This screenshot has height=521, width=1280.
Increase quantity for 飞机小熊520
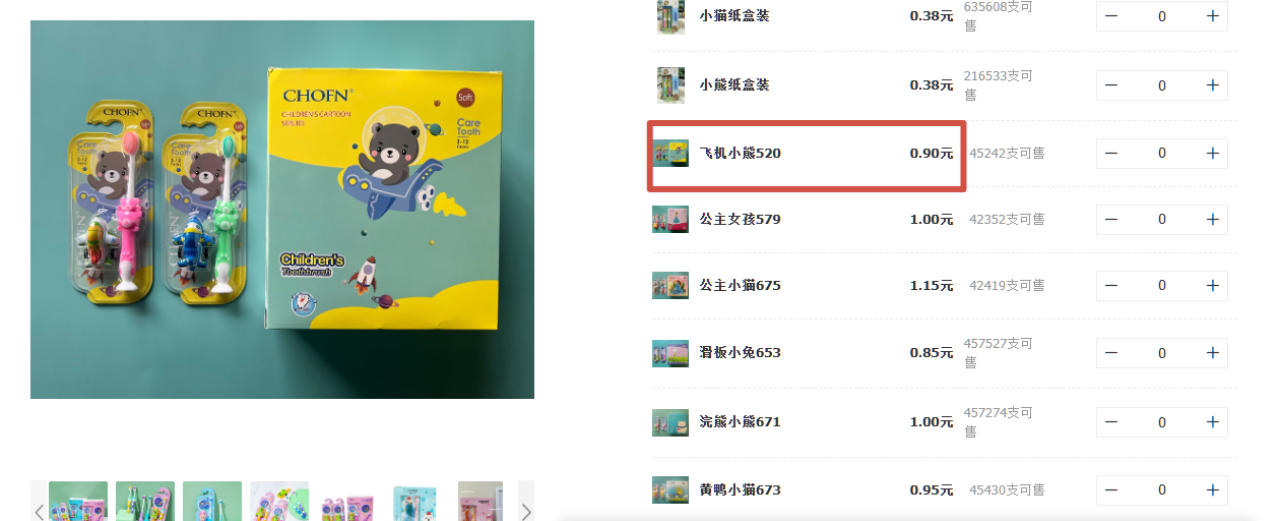point(1212,153)
